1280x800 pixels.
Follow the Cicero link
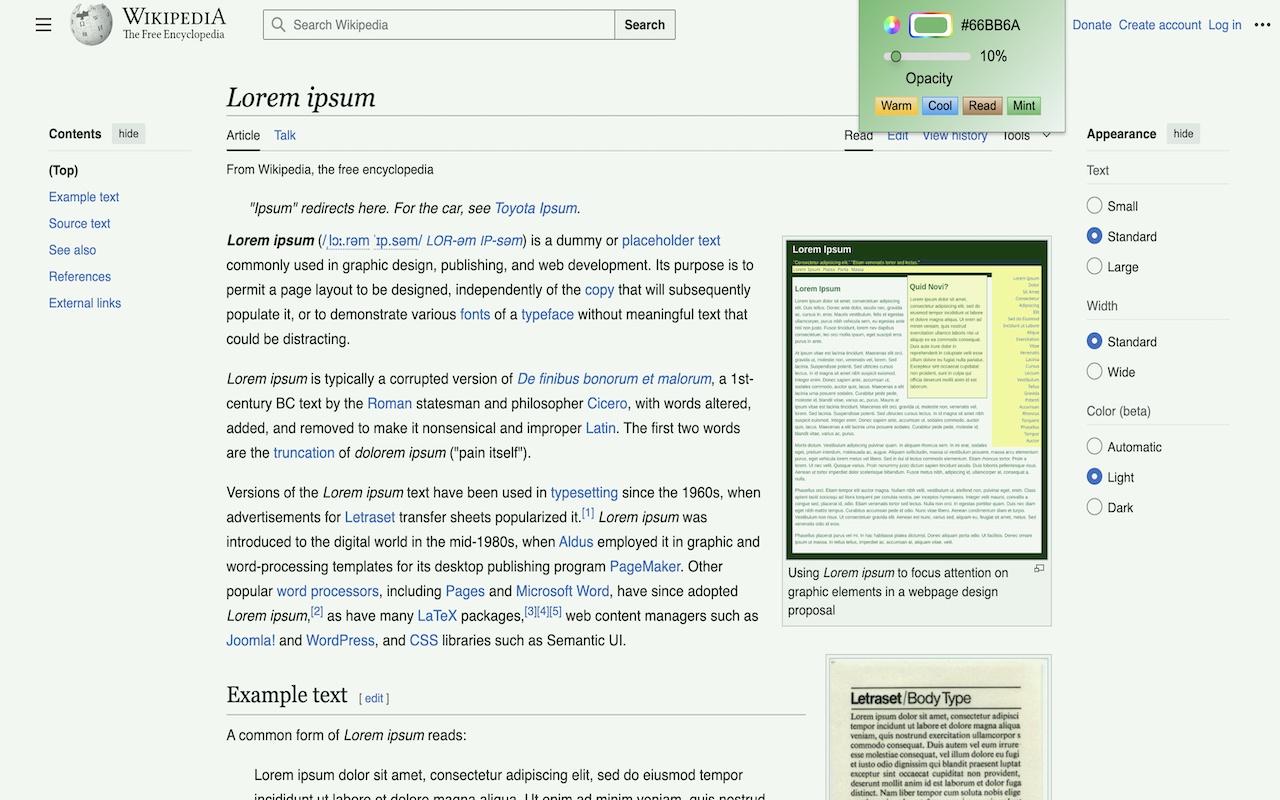(607, 403)
